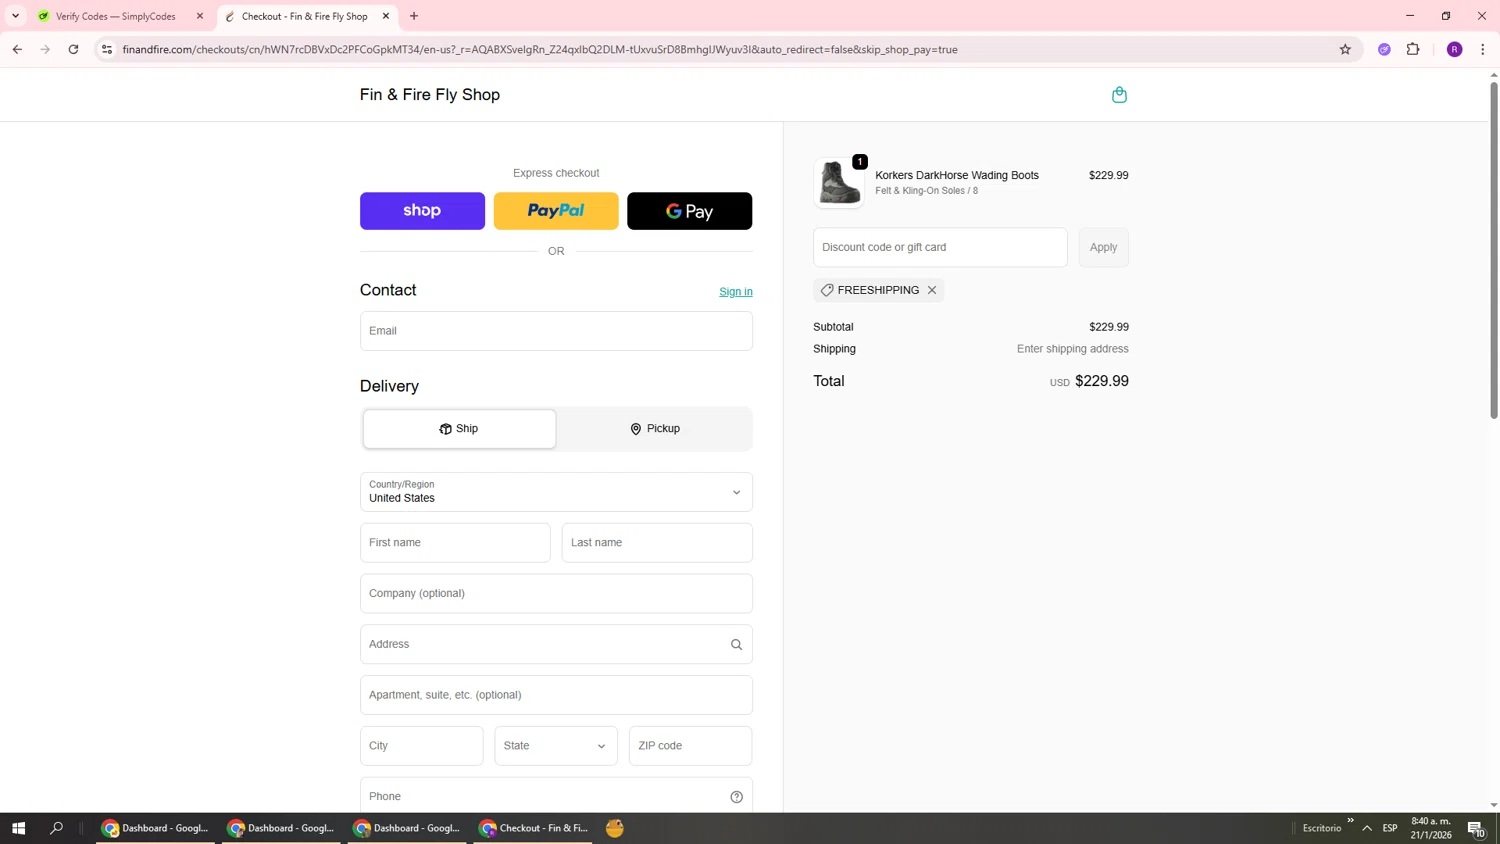Image resolution: width=1500 pixels, height=844 pixels.
Task: Focus the Company optional field
Action: coord(556,594)
